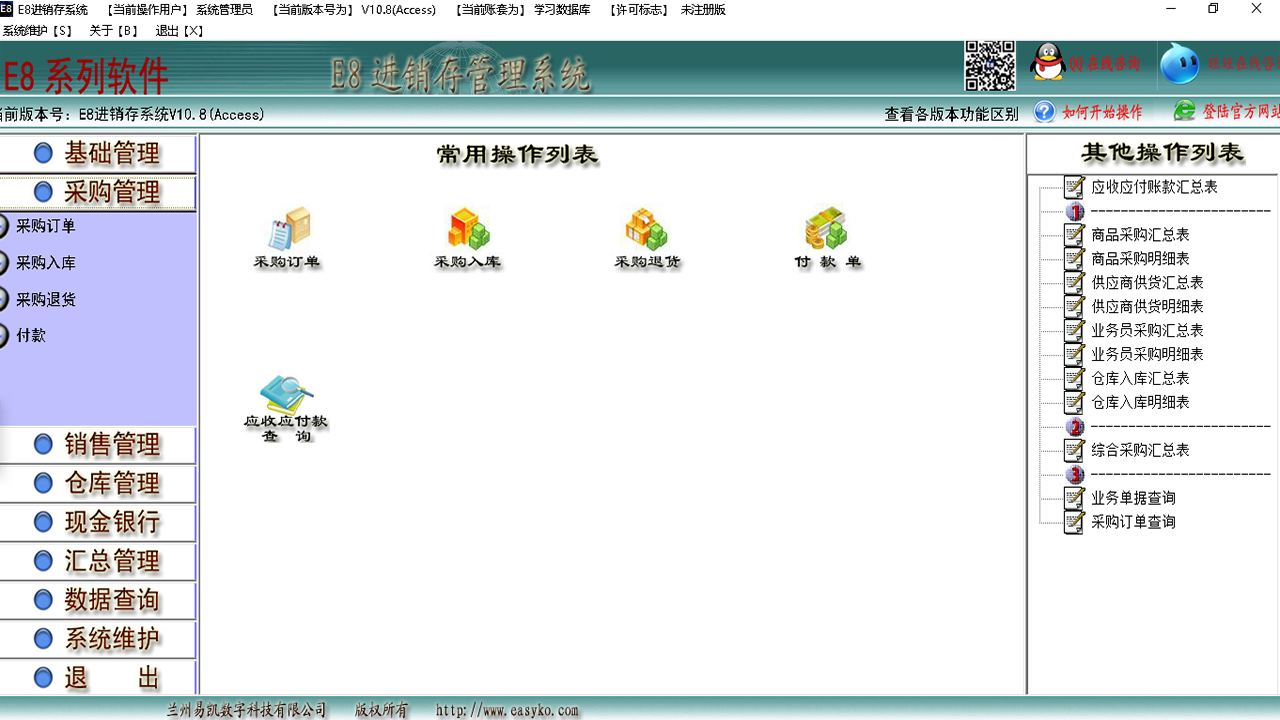Expand the 基础管理 section
Screen dimensions: 1280x720
pos(97,152)
